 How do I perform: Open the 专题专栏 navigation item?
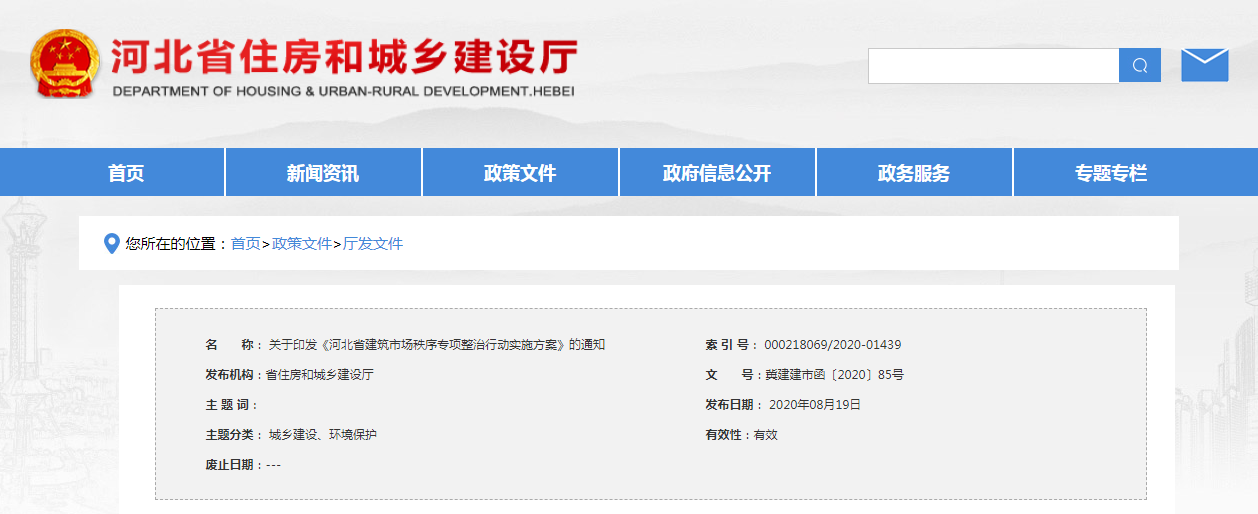(1111, 173)
